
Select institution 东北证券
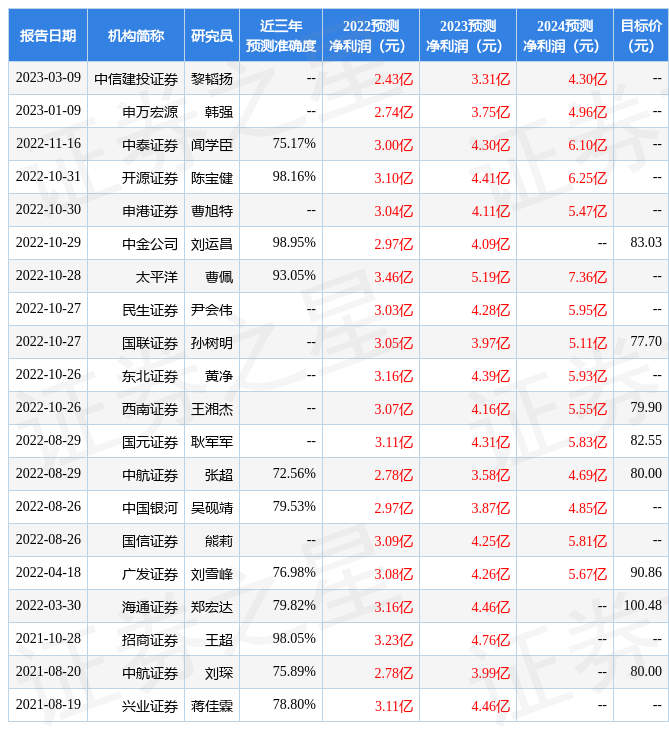point(150,376)
